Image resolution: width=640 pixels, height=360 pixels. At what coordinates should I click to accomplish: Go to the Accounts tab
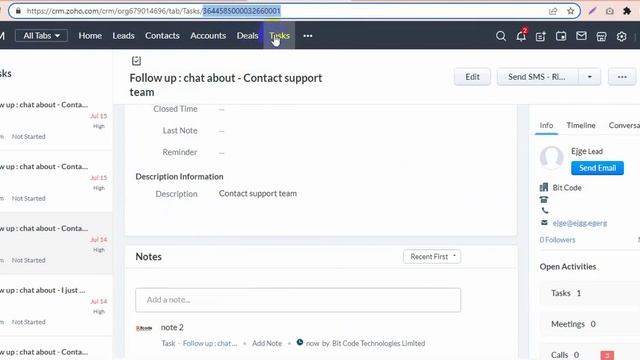point(208,36)
